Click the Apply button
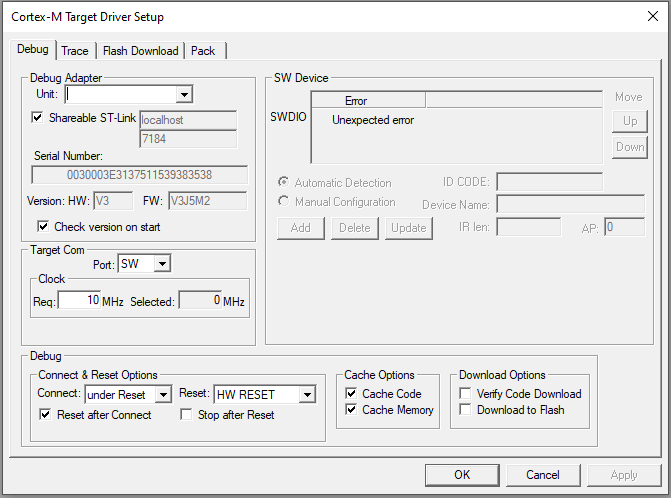This screenshot has width=671, height=498. click(x=624, y=475)
